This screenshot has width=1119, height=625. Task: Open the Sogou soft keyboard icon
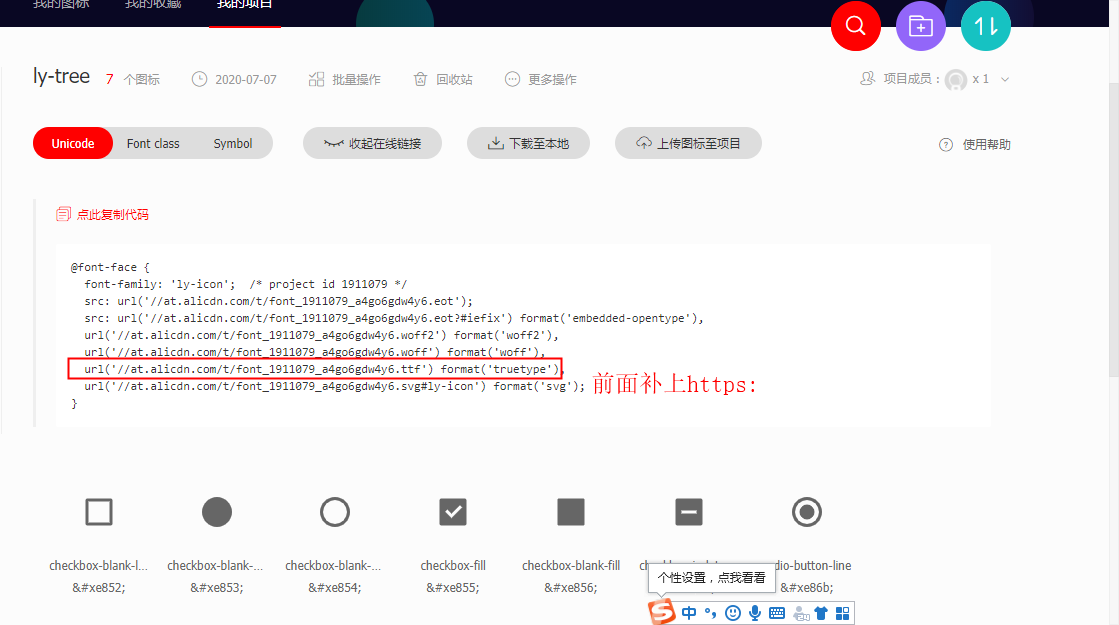point(777,611)
